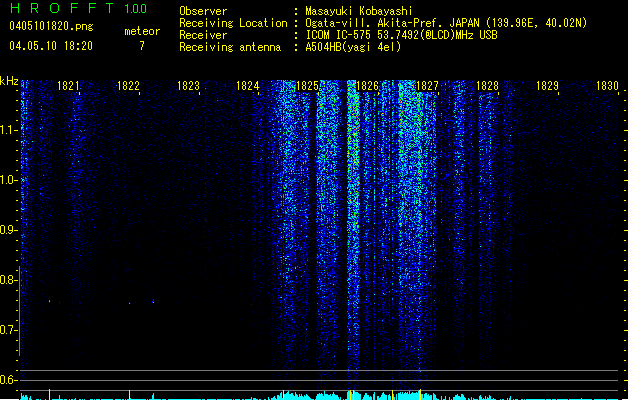This screenshot has width=629, height=400.
Task: Click the 1829 time marker
Action: (547, 86)
